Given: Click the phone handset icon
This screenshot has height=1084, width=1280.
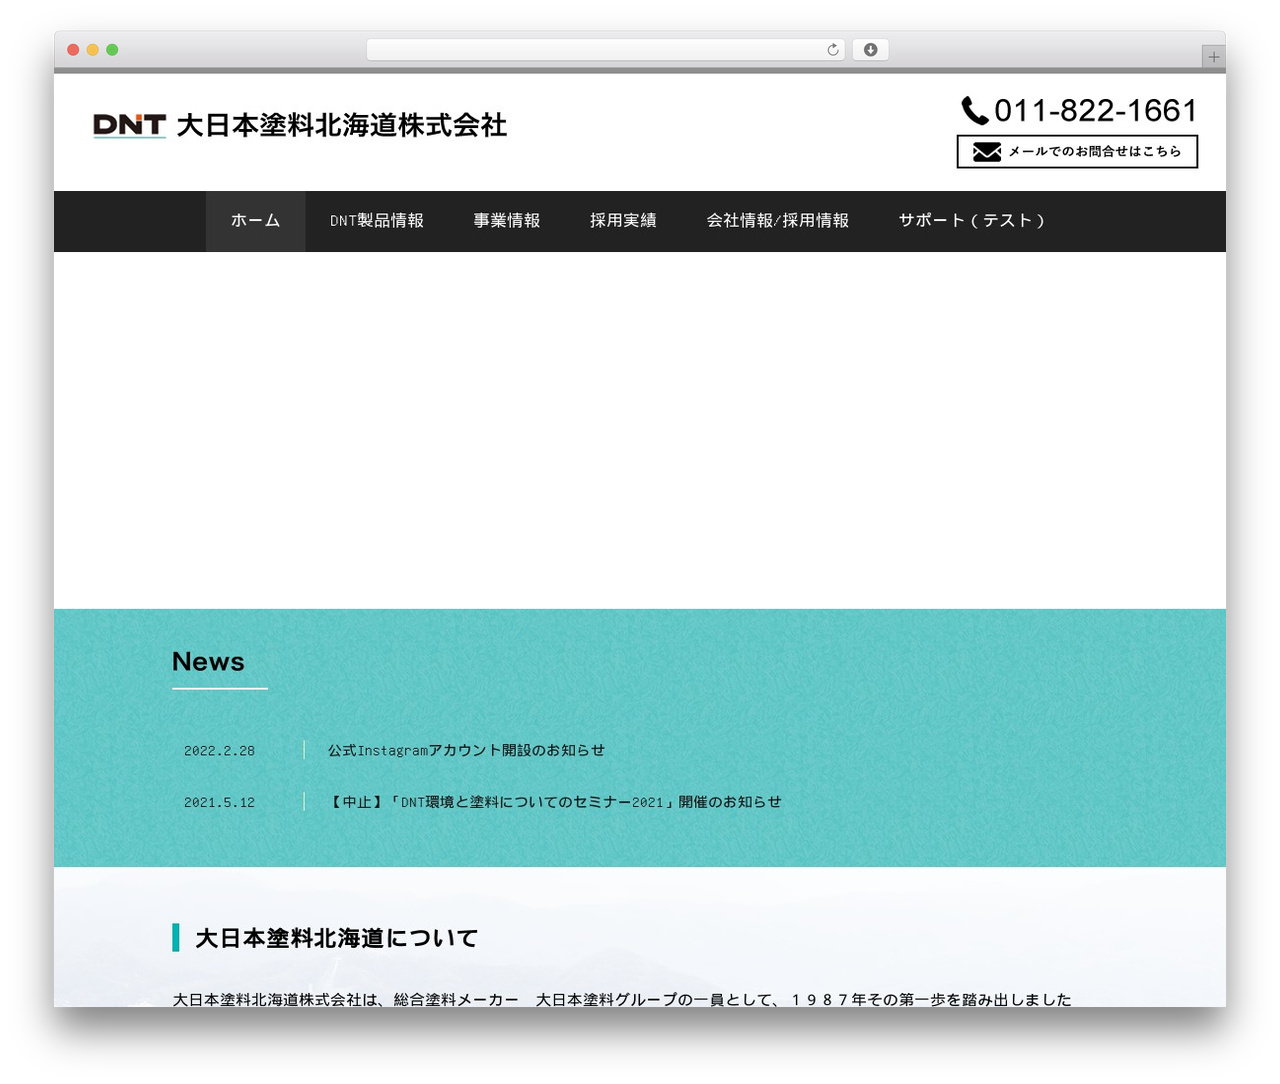Looking at the screenshot, I should coord(975,110).
